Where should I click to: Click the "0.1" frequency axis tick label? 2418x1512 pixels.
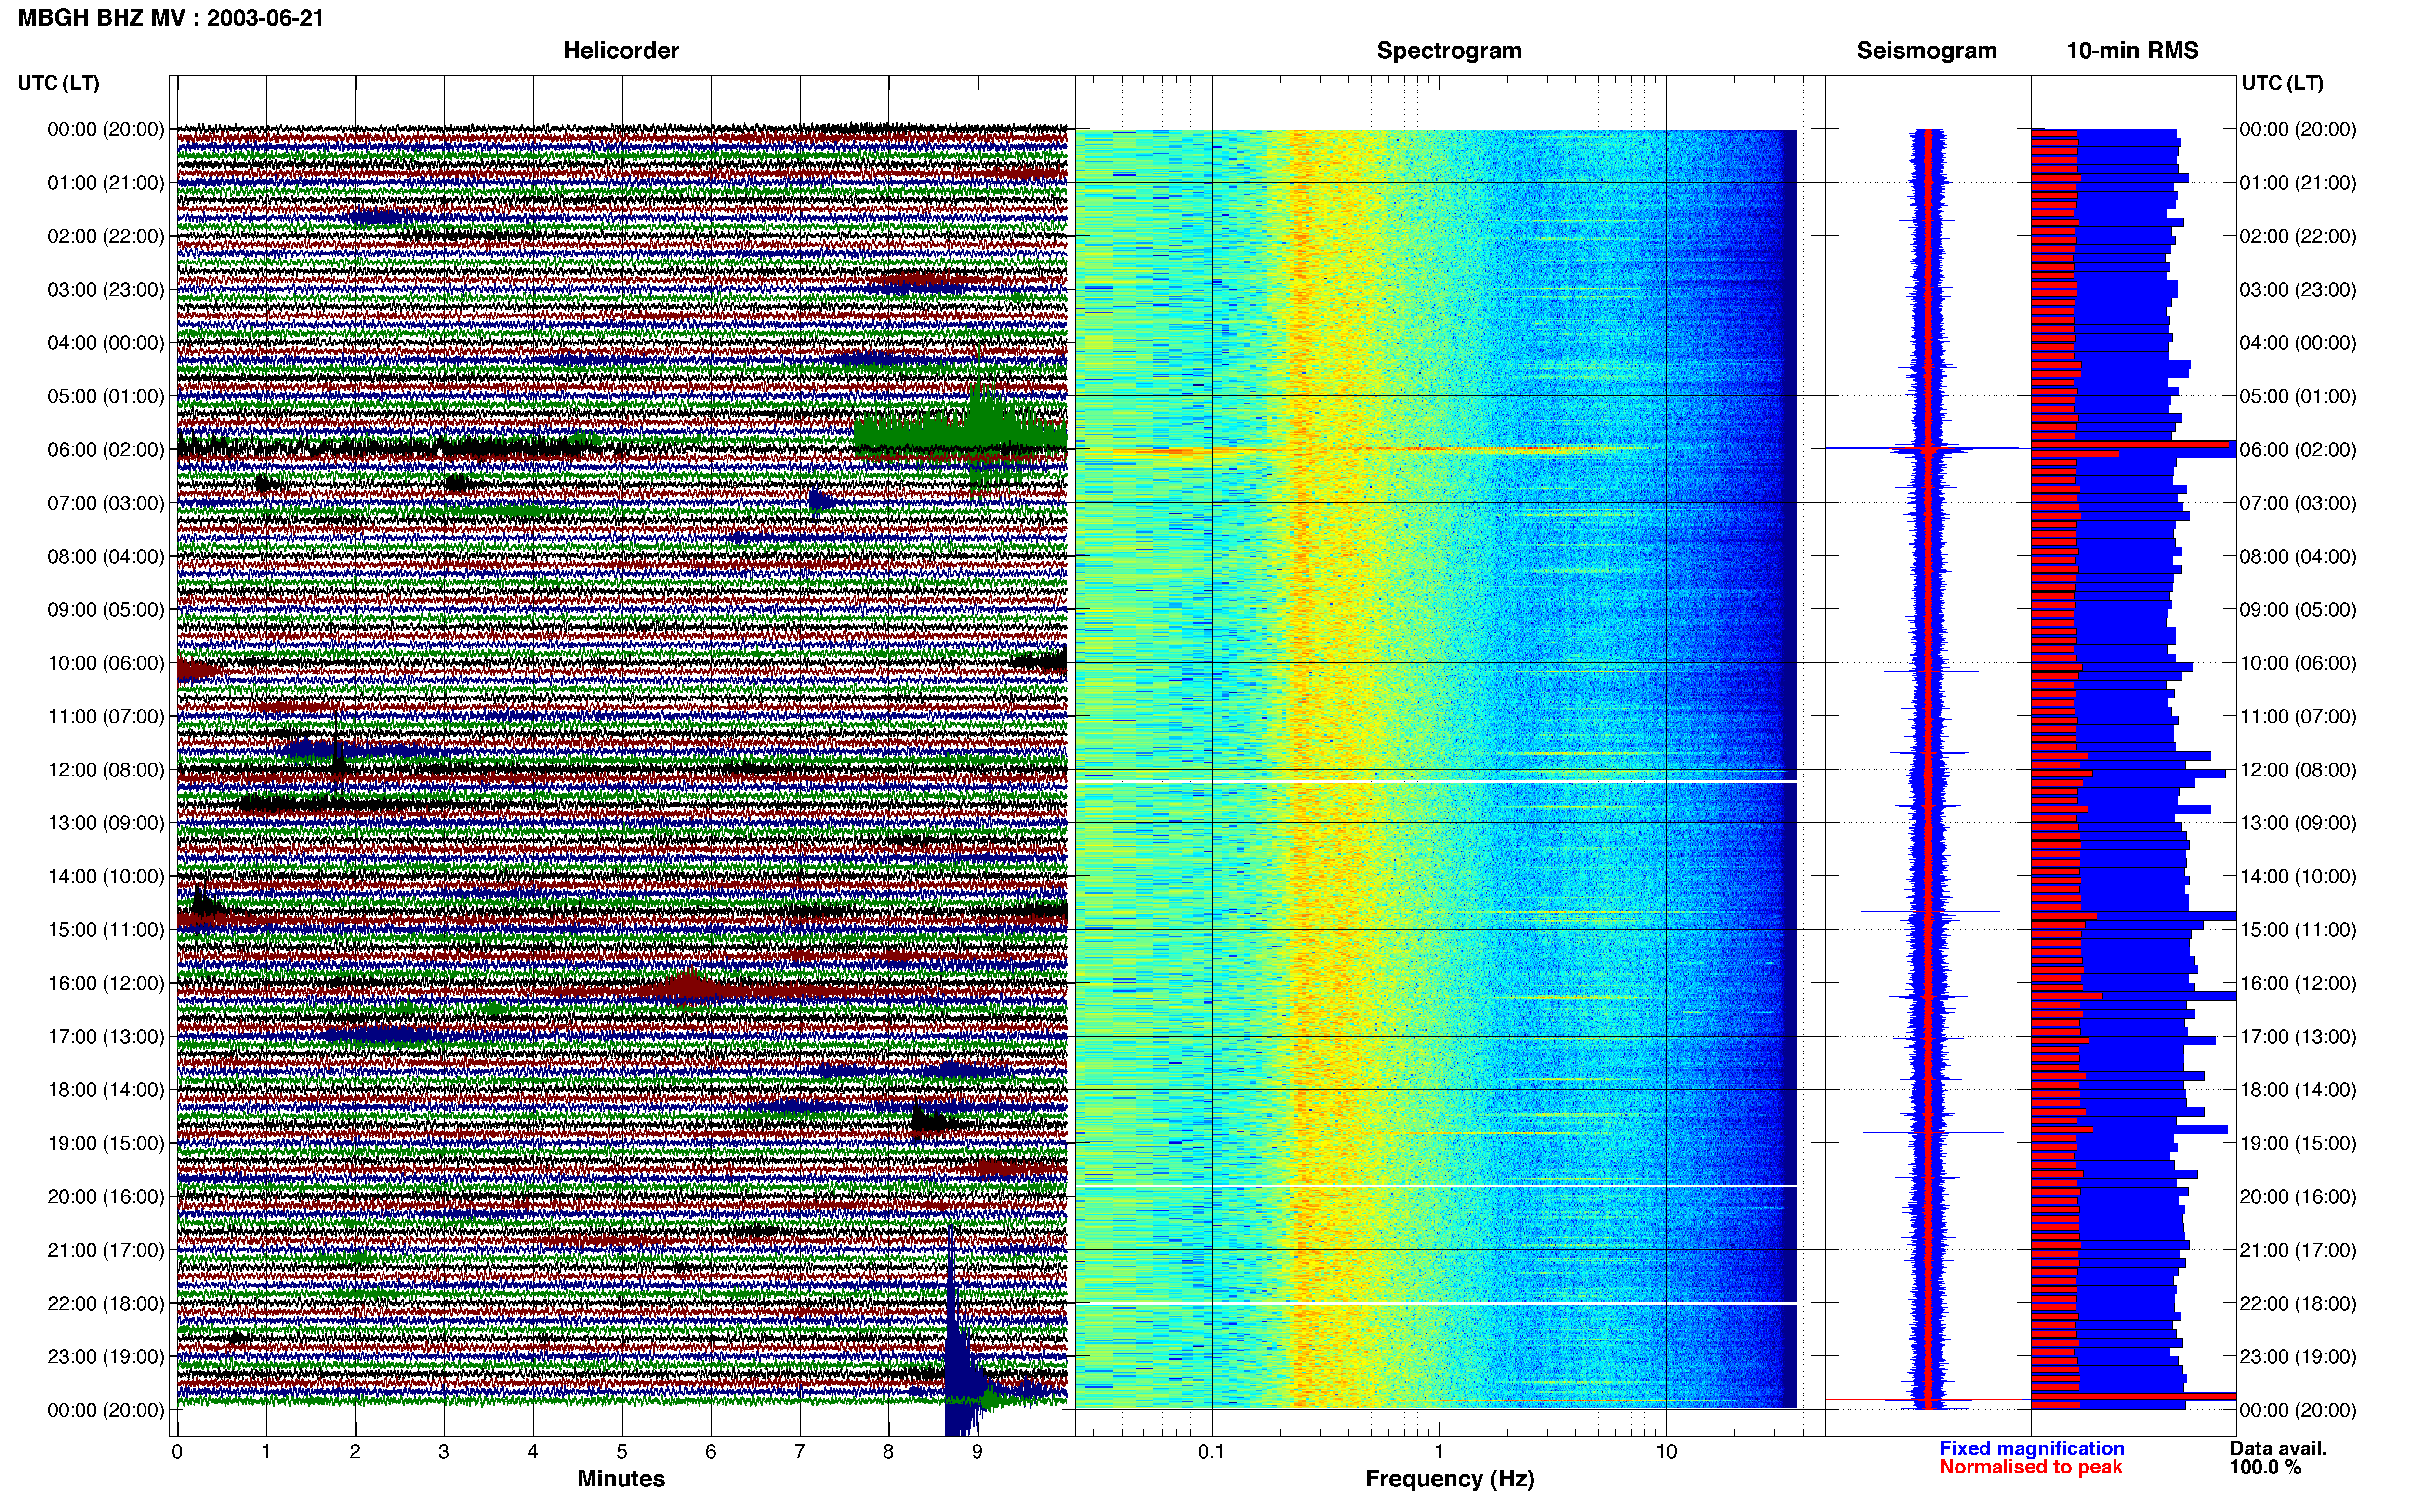1211,1451
